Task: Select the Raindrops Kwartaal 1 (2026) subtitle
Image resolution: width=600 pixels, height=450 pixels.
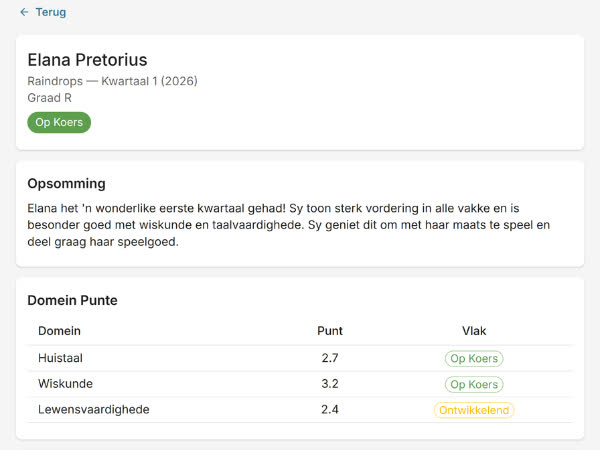Action: pos(112,81)
